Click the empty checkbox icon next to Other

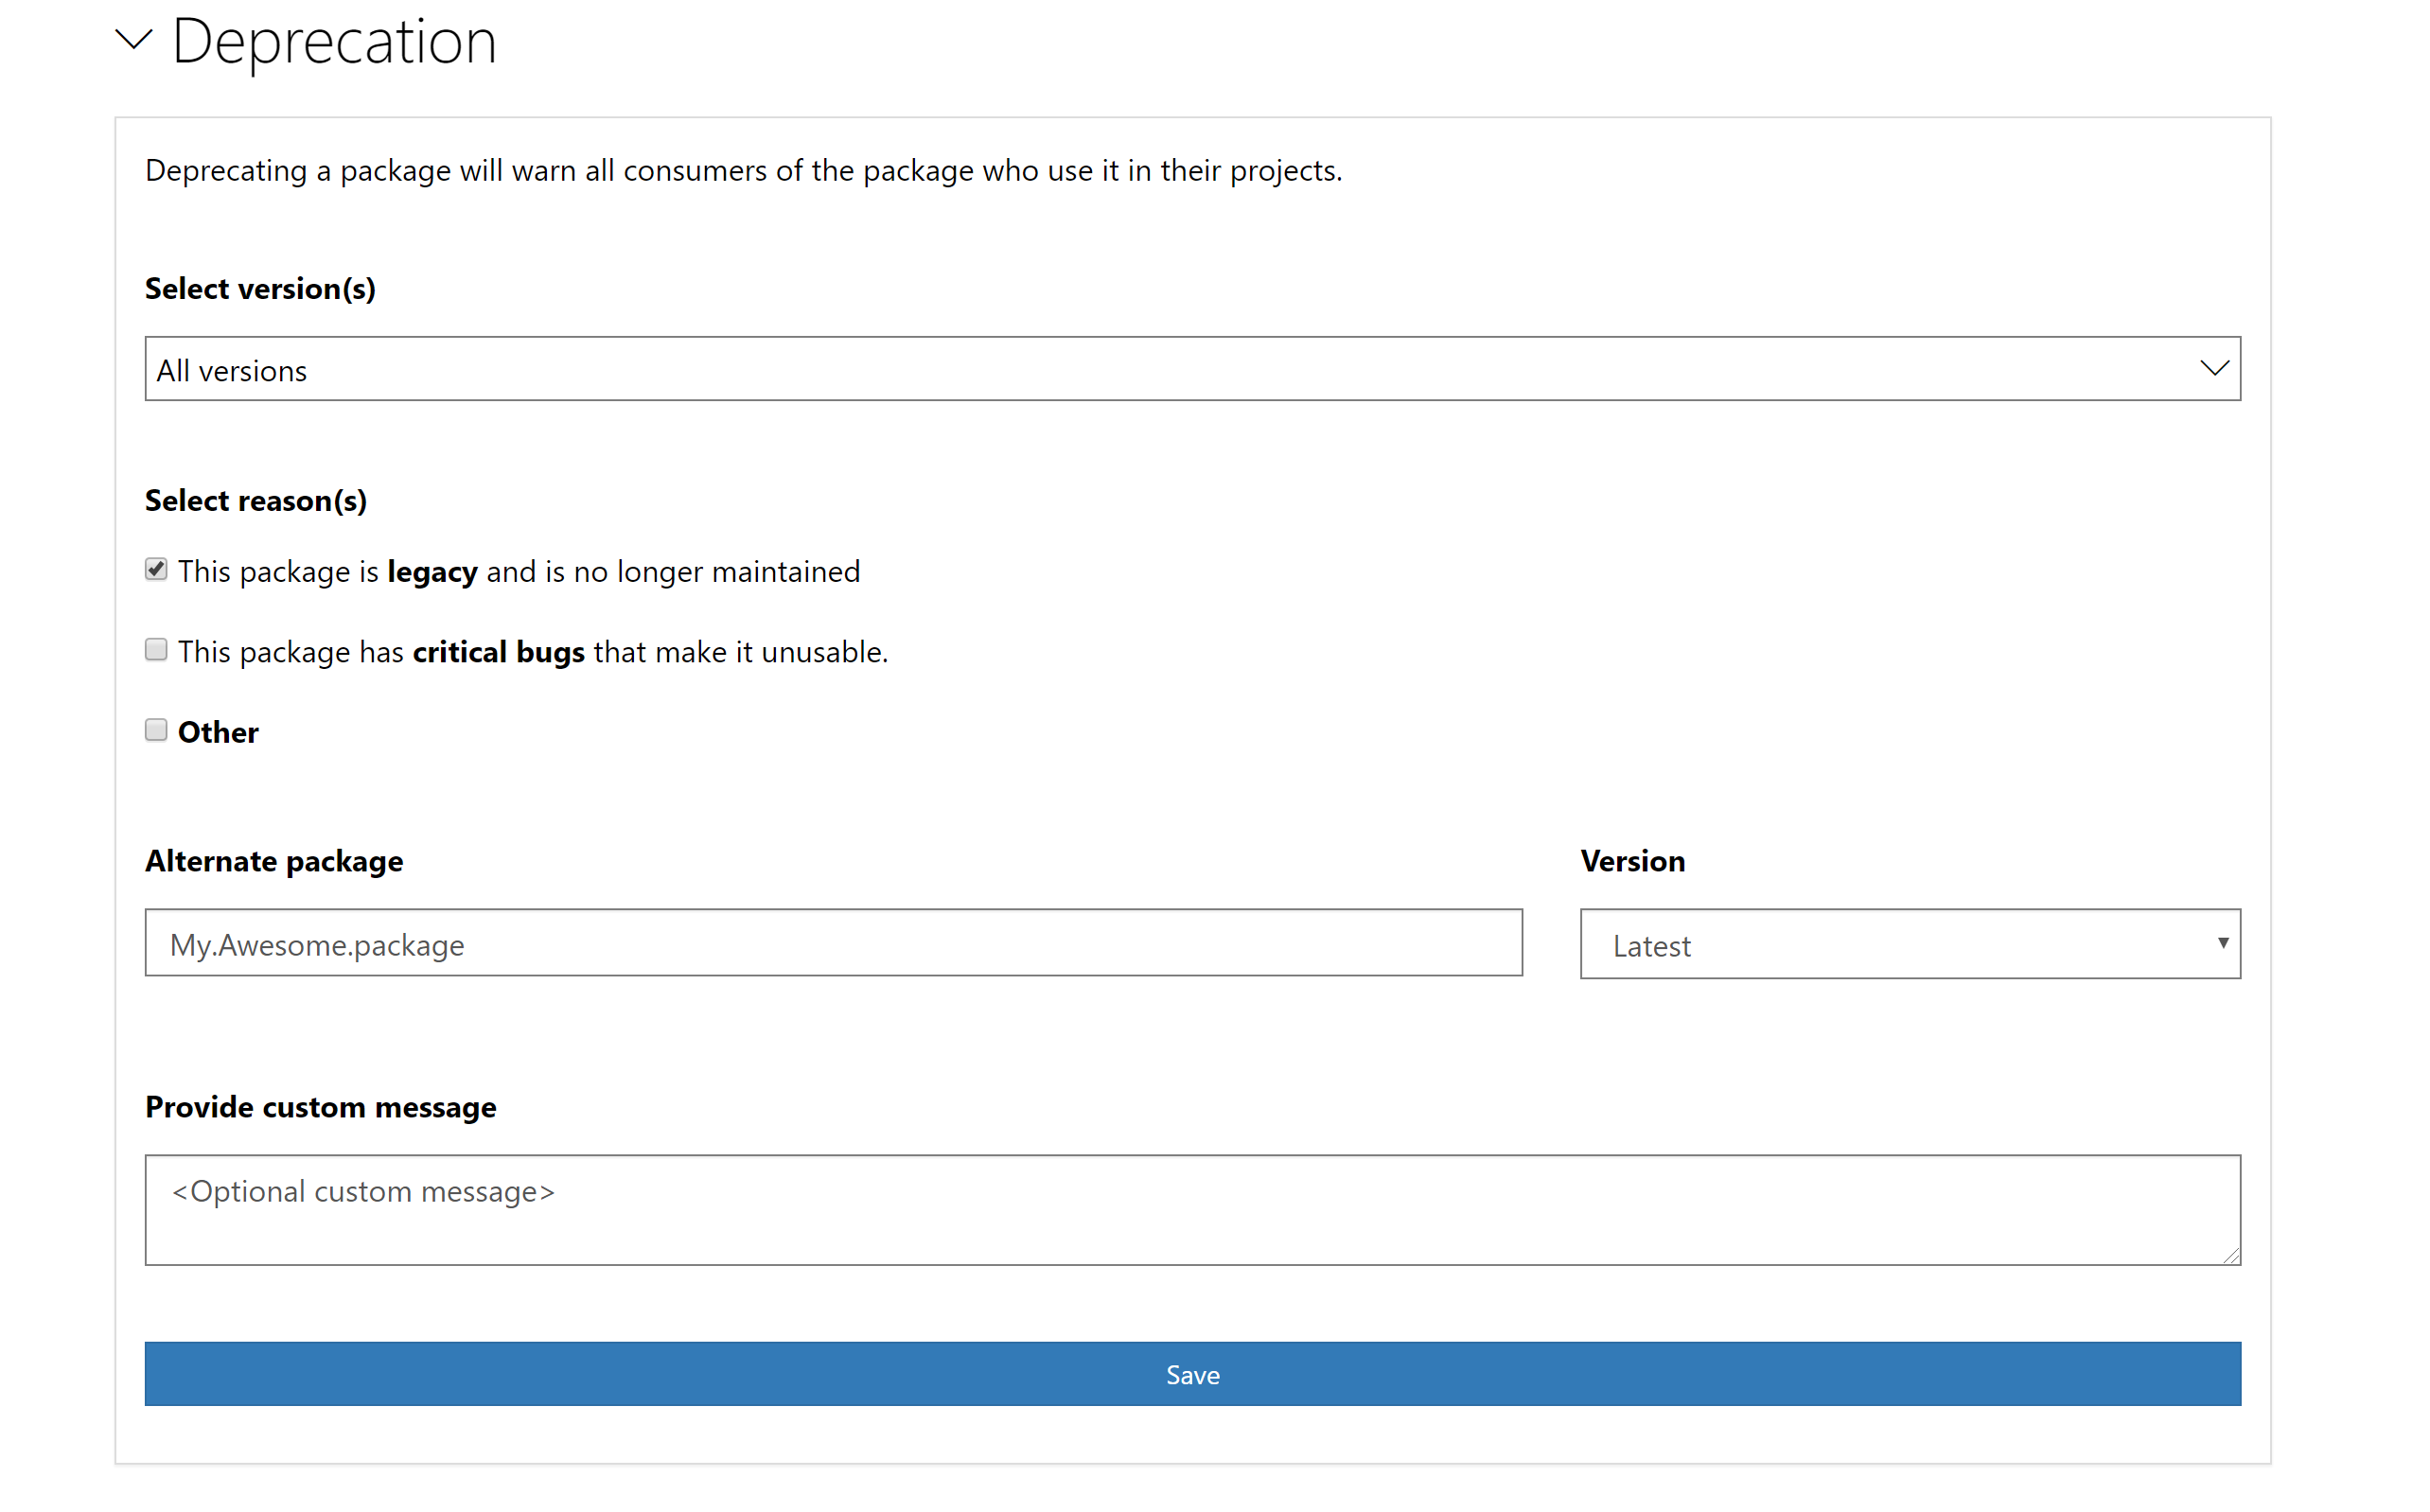click(156, 730)
